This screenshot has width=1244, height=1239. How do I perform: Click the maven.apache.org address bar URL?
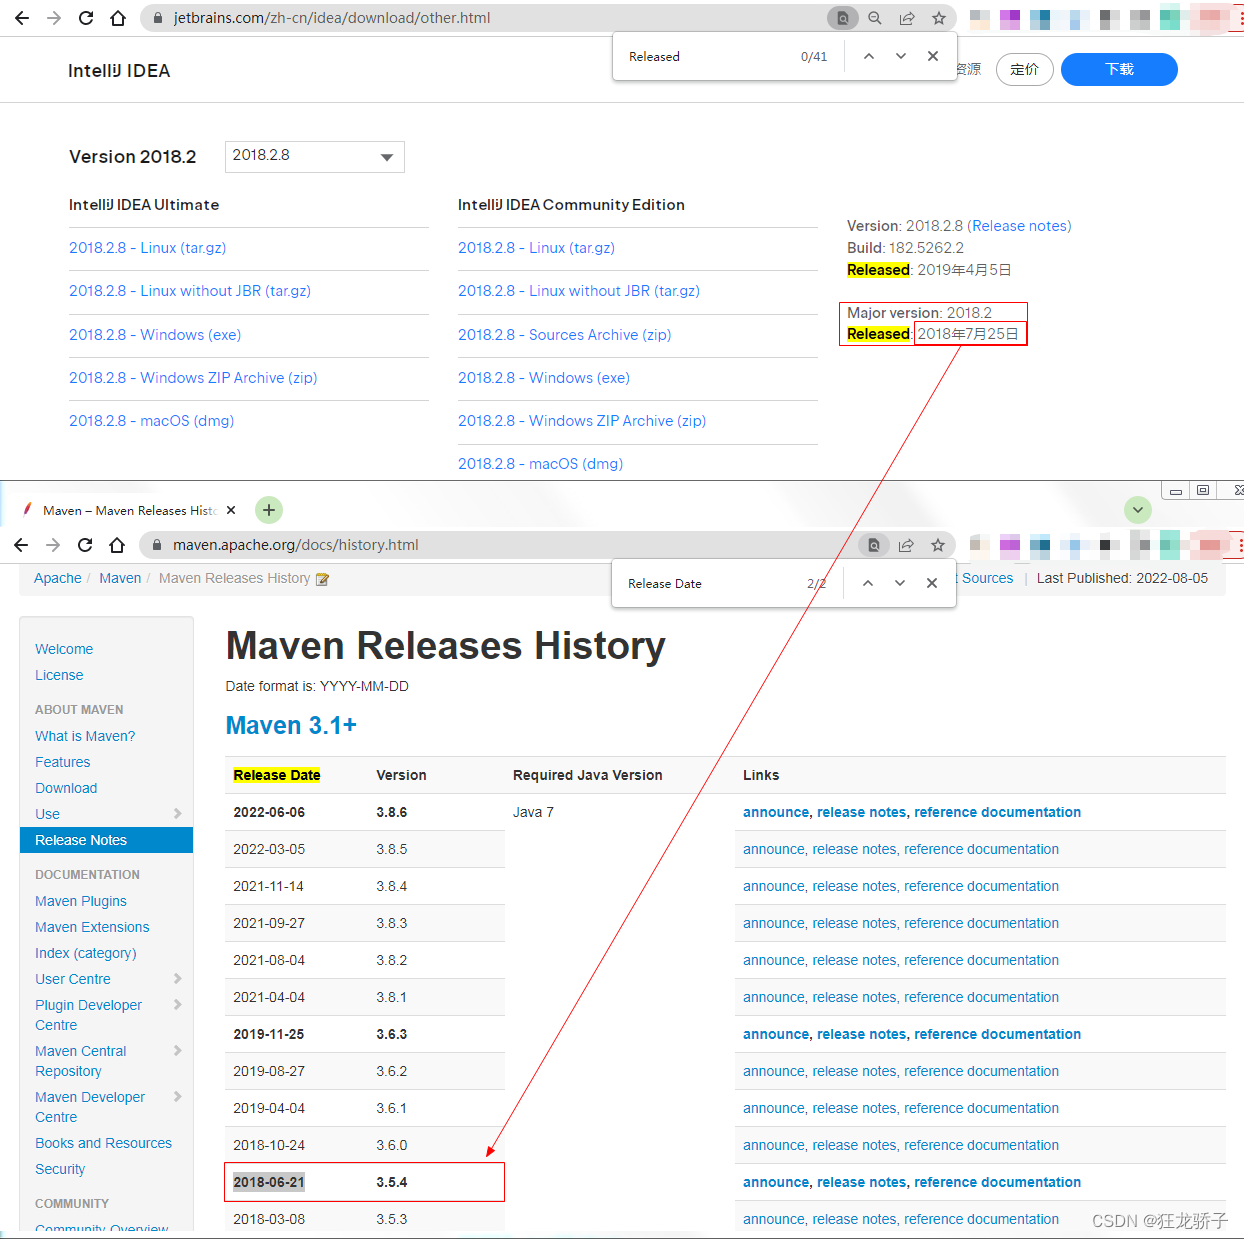[x=296, y=545]
